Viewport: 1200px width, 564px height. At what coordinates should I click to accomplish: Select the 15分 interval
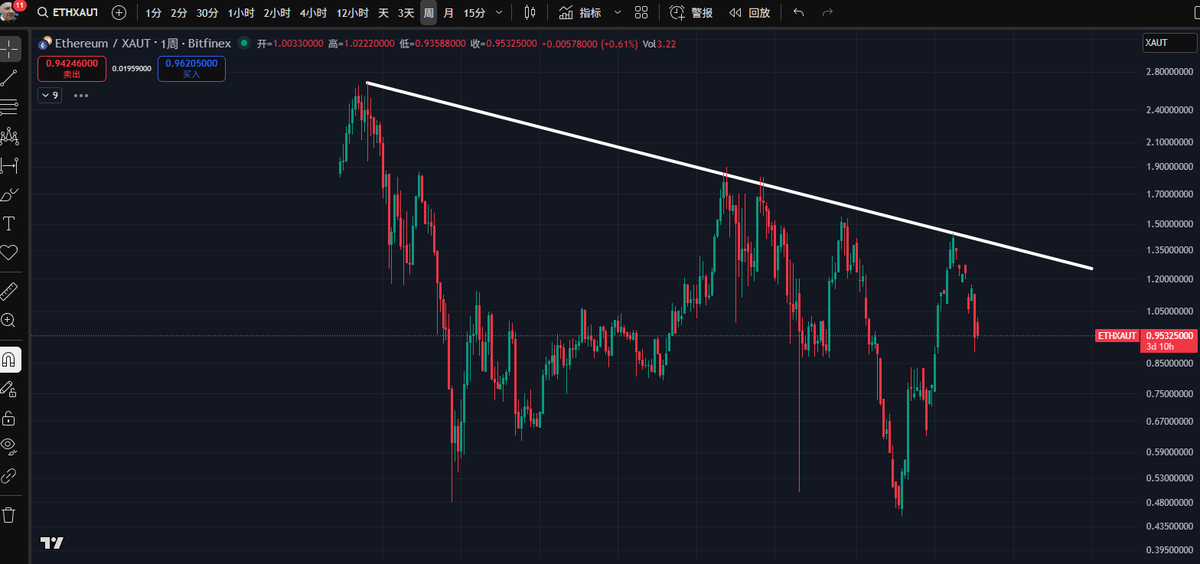click(x=474, y=13)
